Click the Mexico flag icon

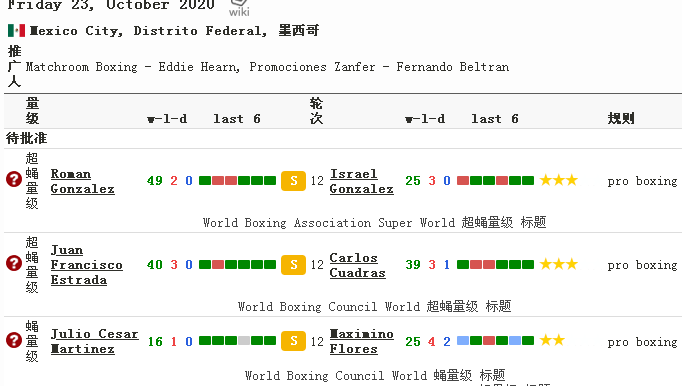pos(17,30)
